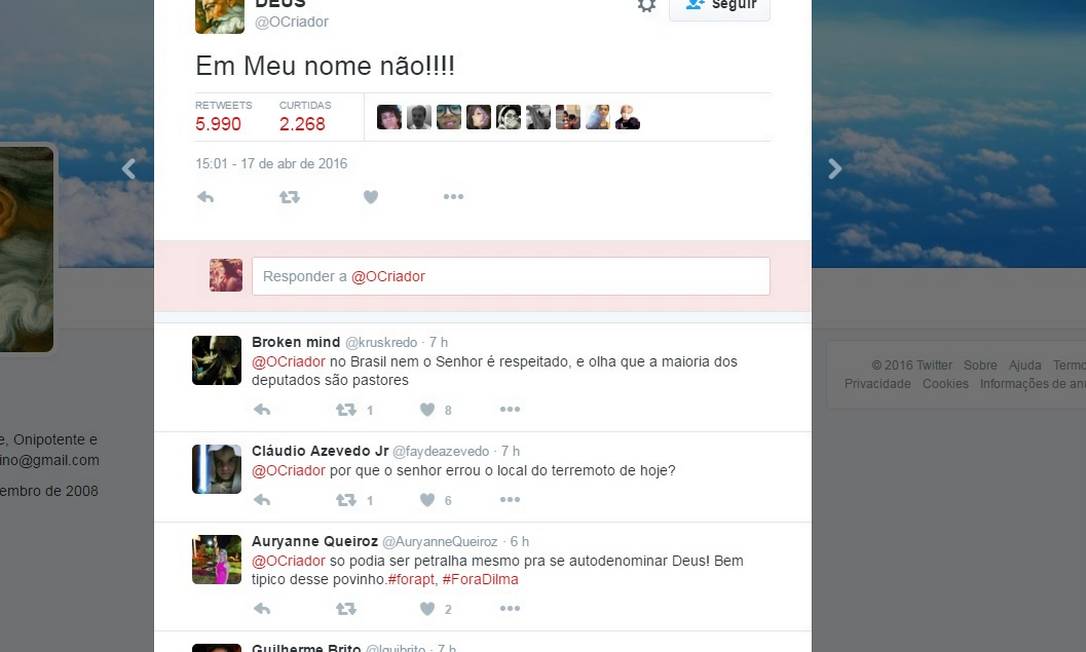Go to the next tweet using the right arrow
Viewport: 1086px width, 652px height.
point(835,168)
